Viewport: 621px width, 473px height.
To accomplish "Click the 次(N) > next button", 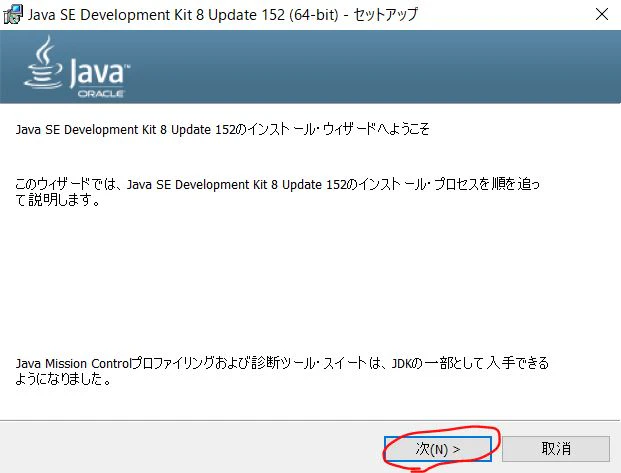I will tap(438, 449).
